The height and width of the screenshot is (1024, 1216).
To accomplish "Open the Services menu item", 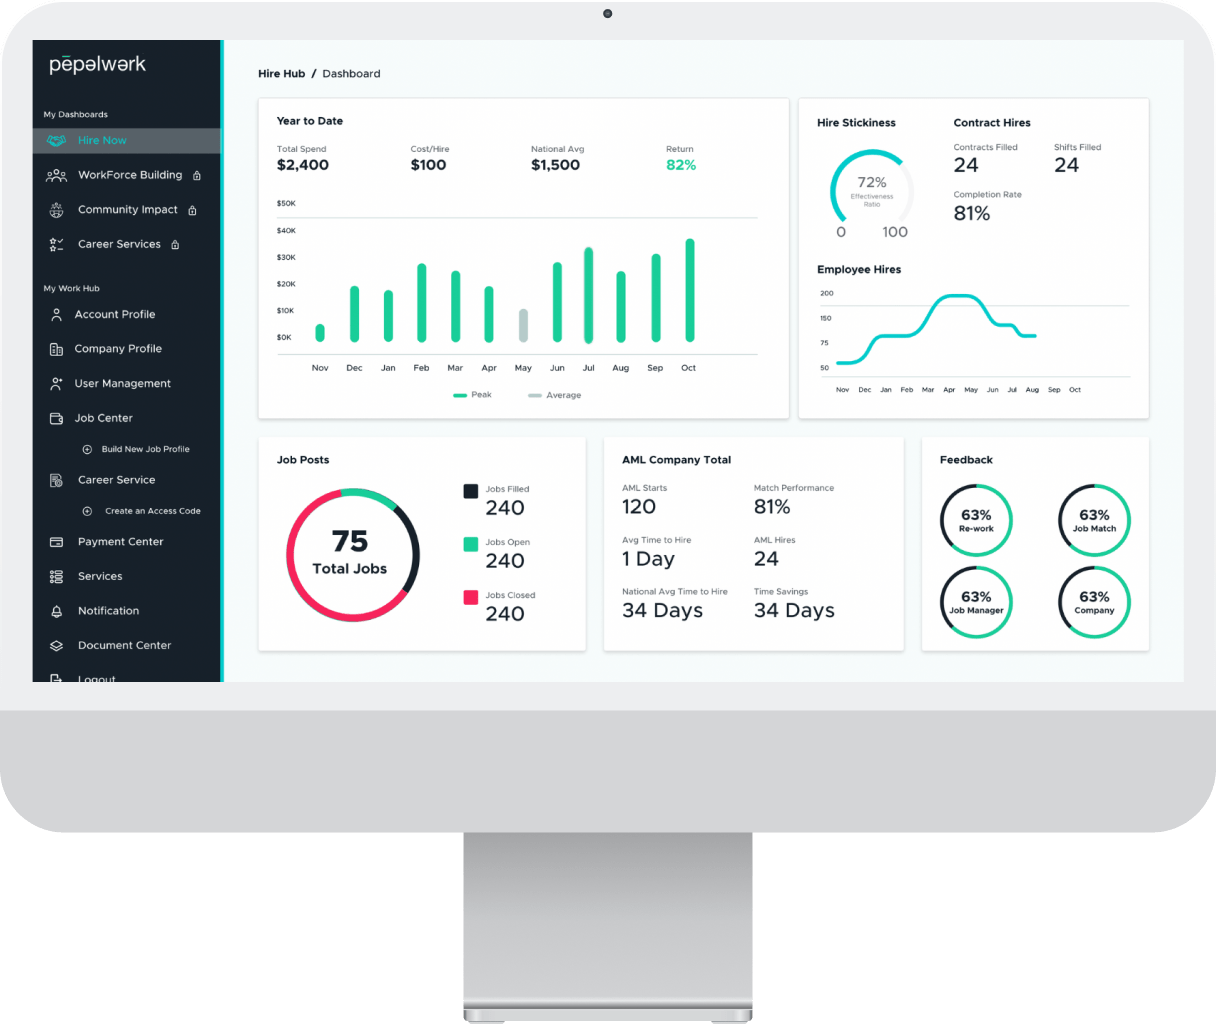I will click(x=100, y=577).
